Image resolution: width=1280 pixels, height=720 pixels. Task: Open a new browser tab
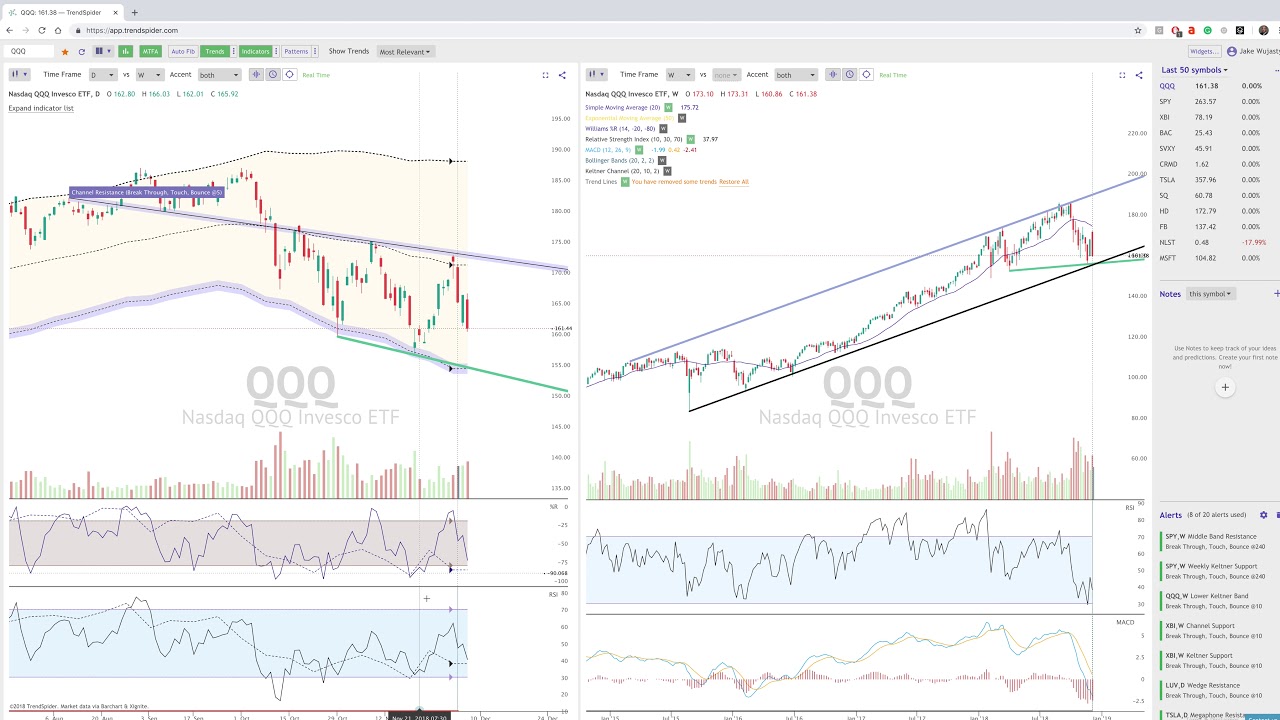tap(134, 12)
